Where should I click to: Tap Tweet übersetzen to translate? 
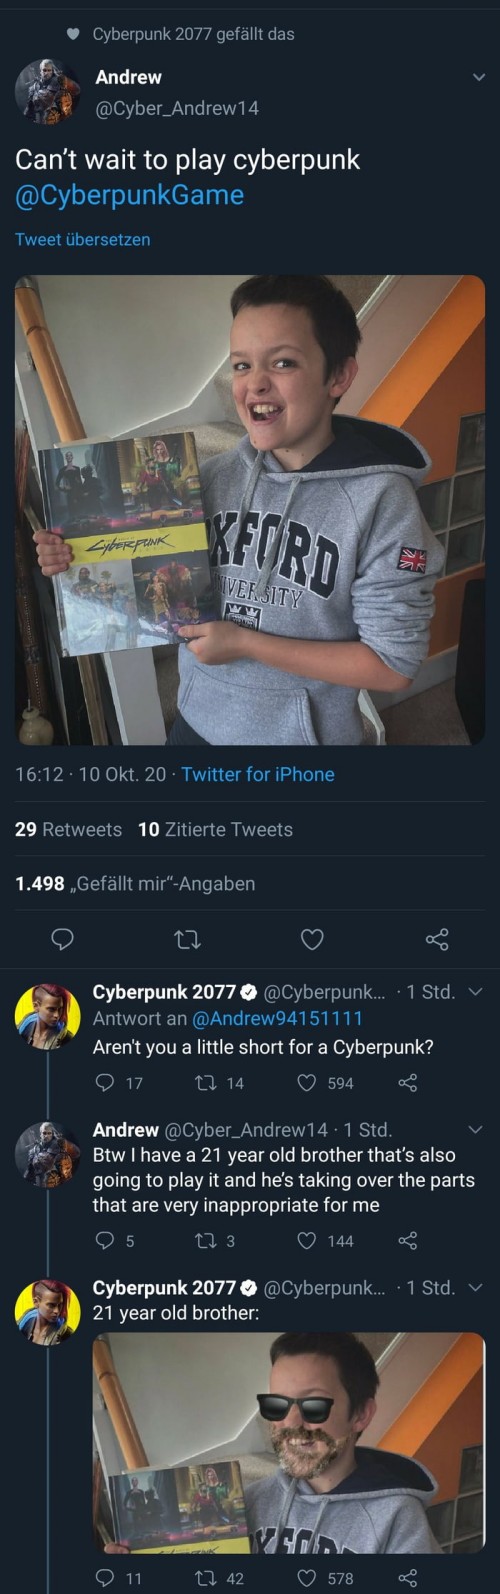[x=82, y=239]
